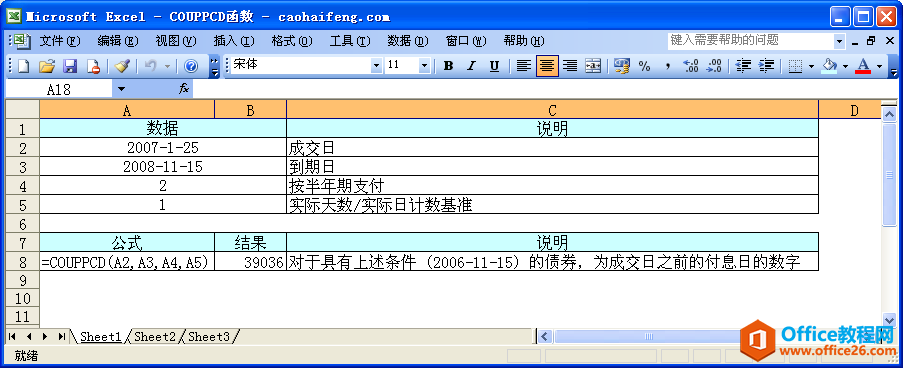This screenshot has height=368, width=903.
Task: Select column C header
Action: pos(552,110)
